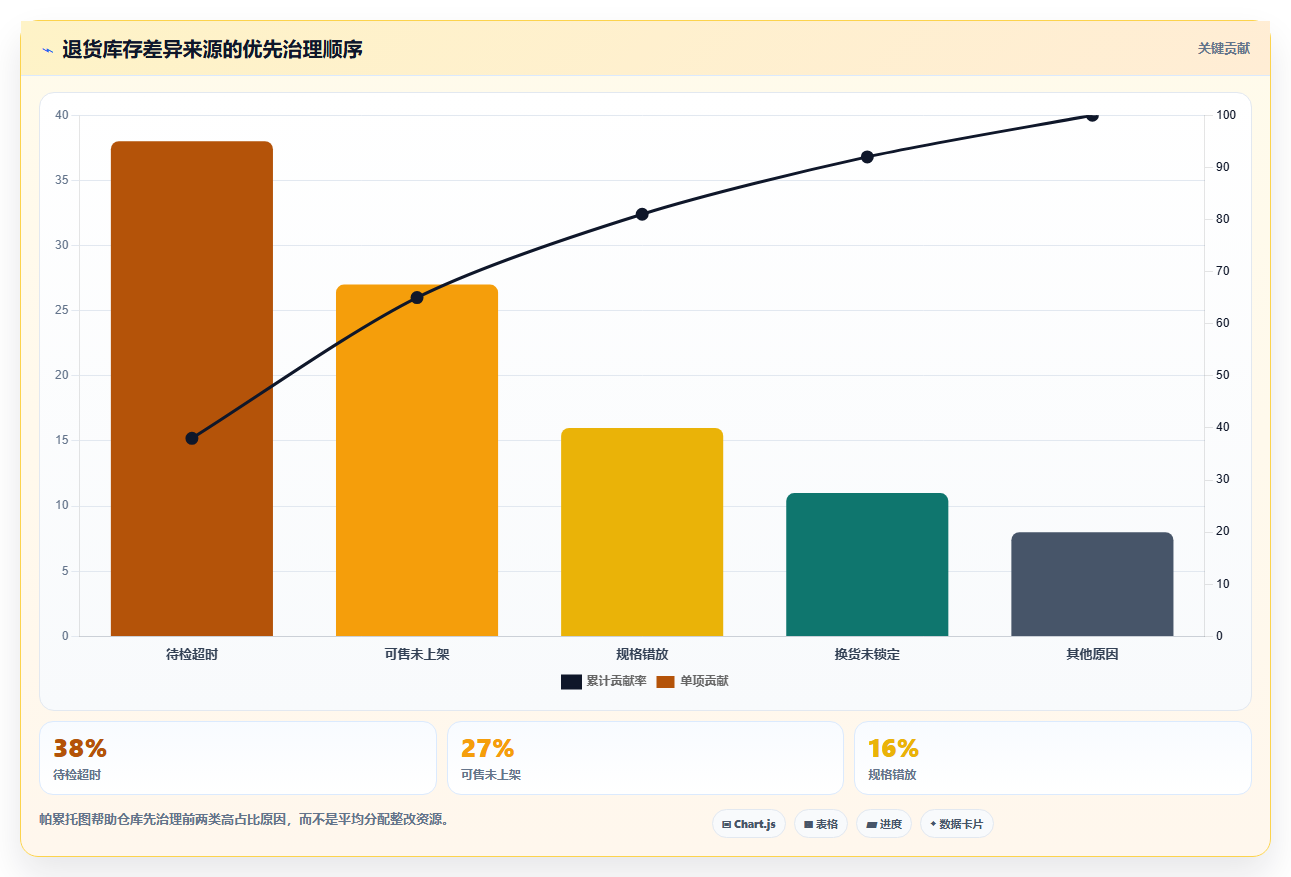
Task: Click the Chart.js tag chip
Action: pos(749,824)
